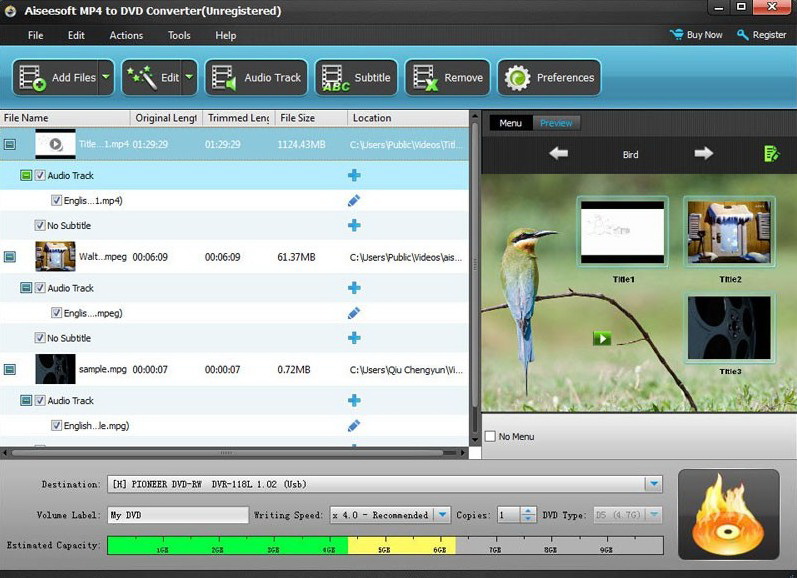Image resolution: width=797 pixels, height=578 pixels.
Task: Expand the Destination drive dropdown
Action: click(653, 484)
